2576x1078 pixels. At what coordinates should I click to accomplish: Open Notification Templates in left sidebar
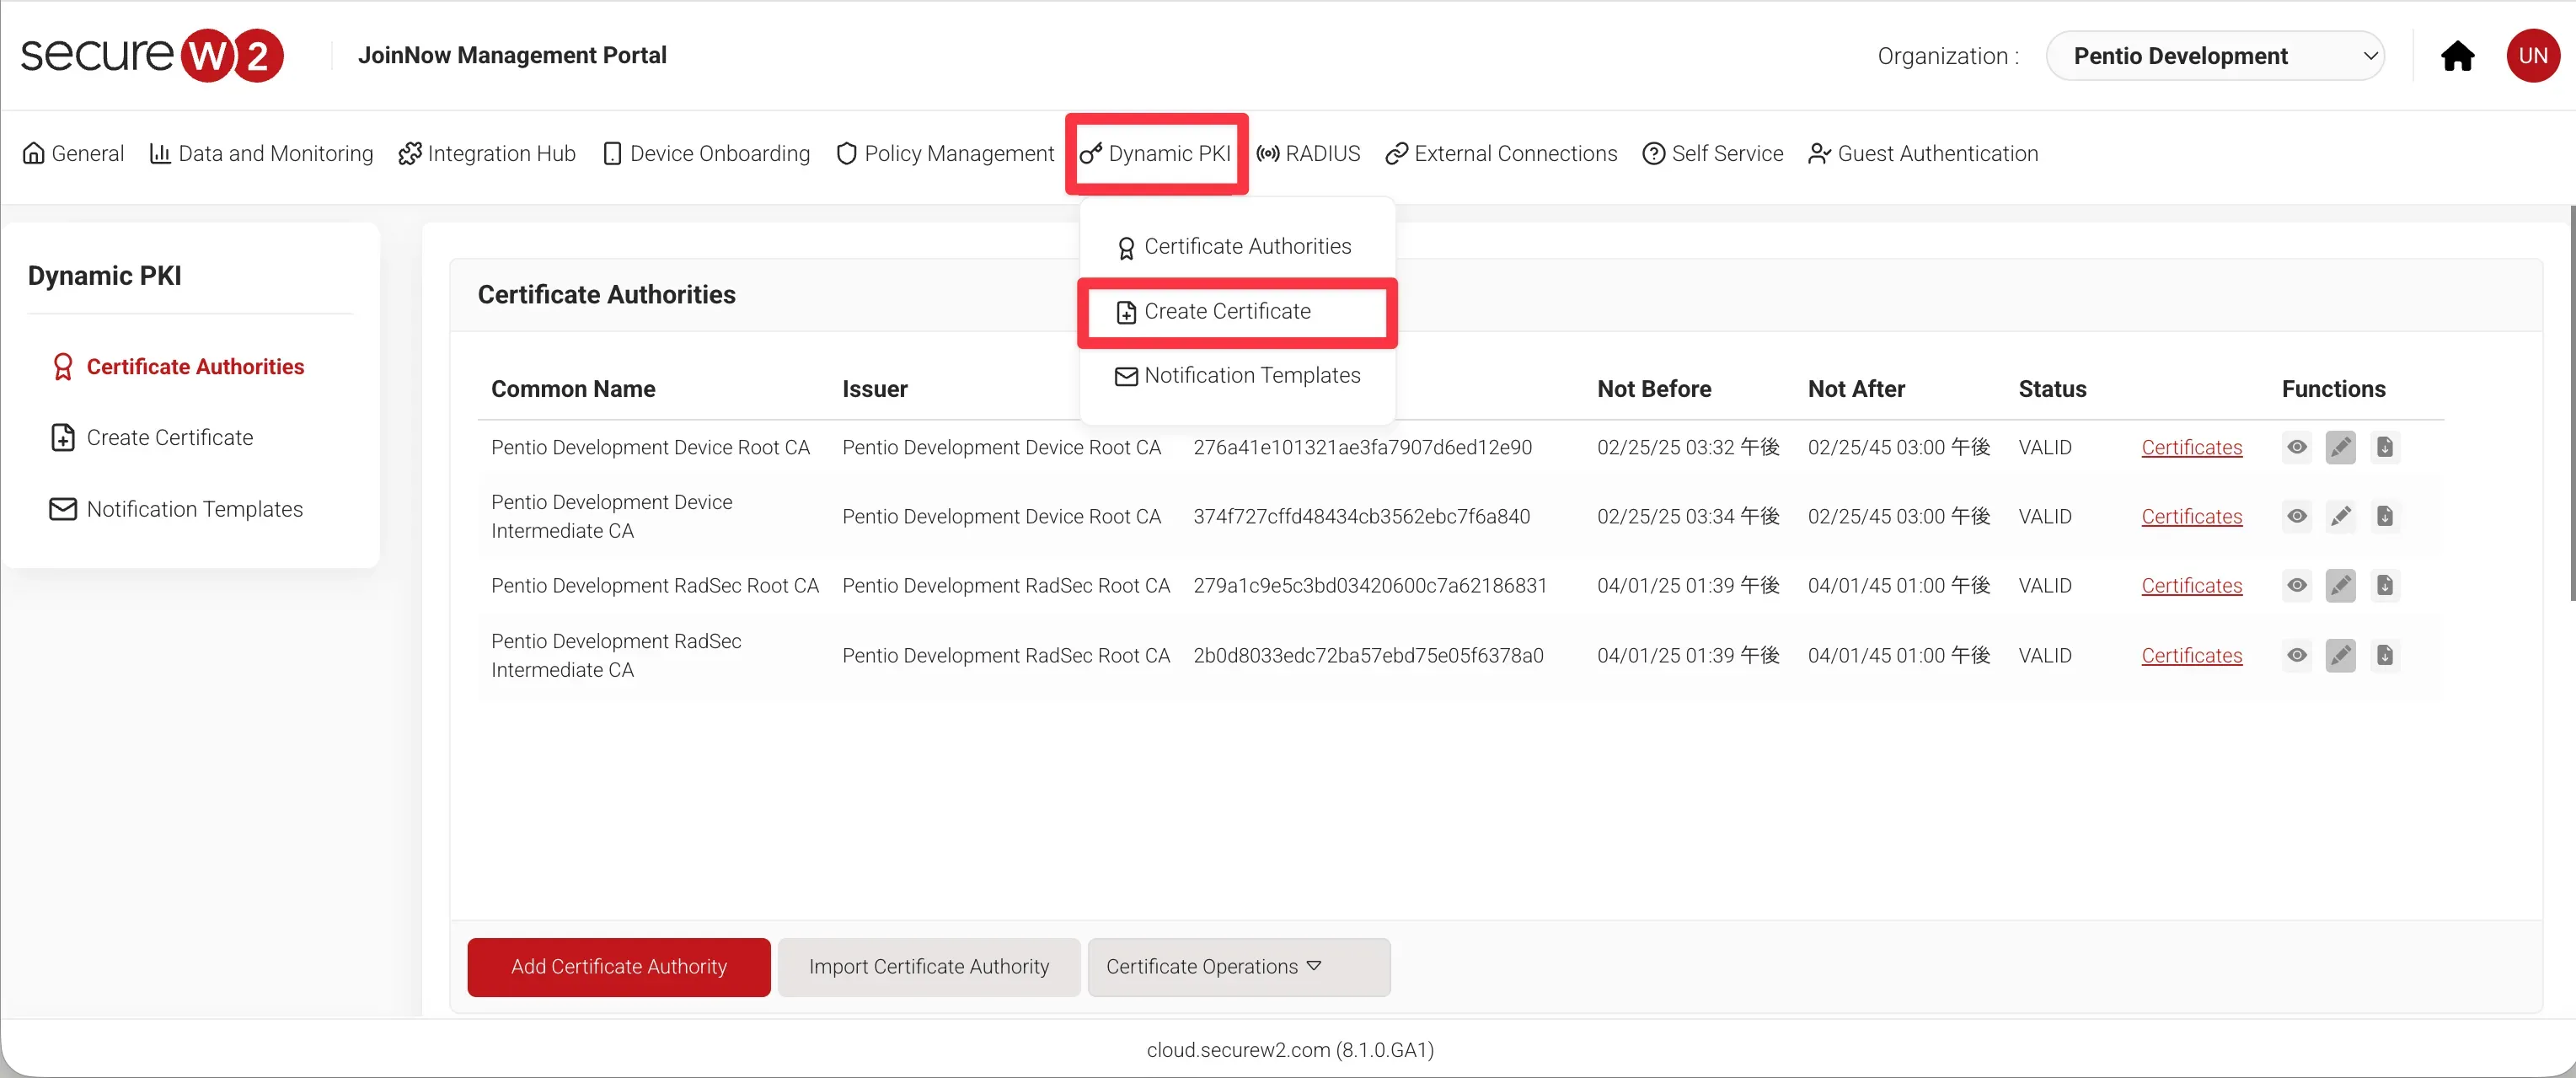click(x=194, y=509)
